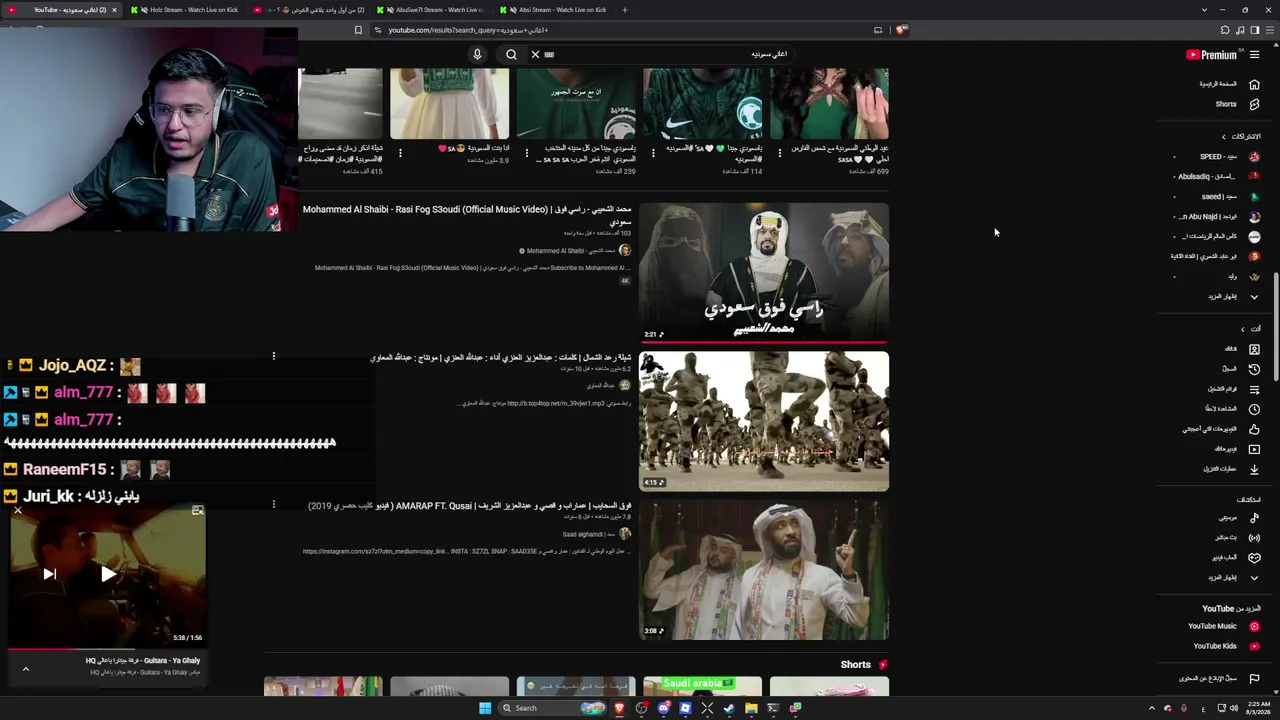This screenshot has width=1280, height=720.
Task: Open Liked videos in the sidebar
Action: 1254,429
